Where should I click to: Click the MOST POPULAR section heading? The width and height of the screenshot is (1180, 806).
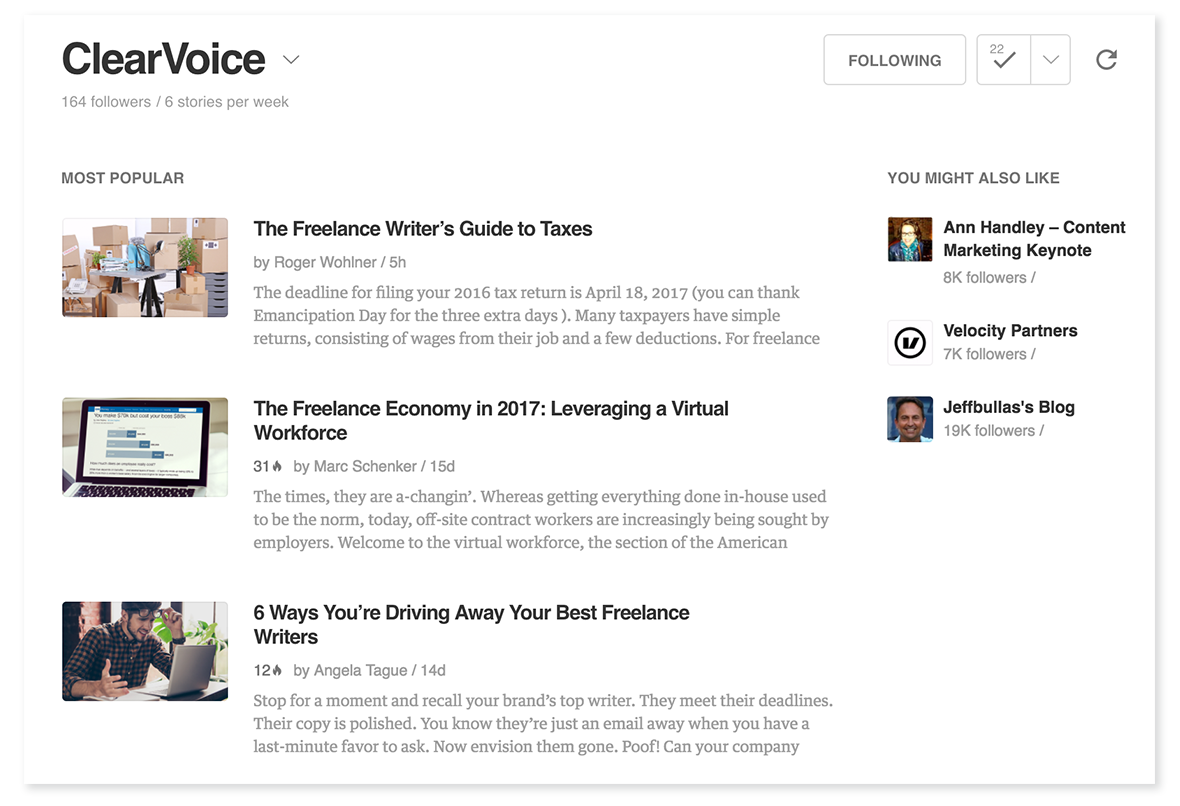[123, 178]
